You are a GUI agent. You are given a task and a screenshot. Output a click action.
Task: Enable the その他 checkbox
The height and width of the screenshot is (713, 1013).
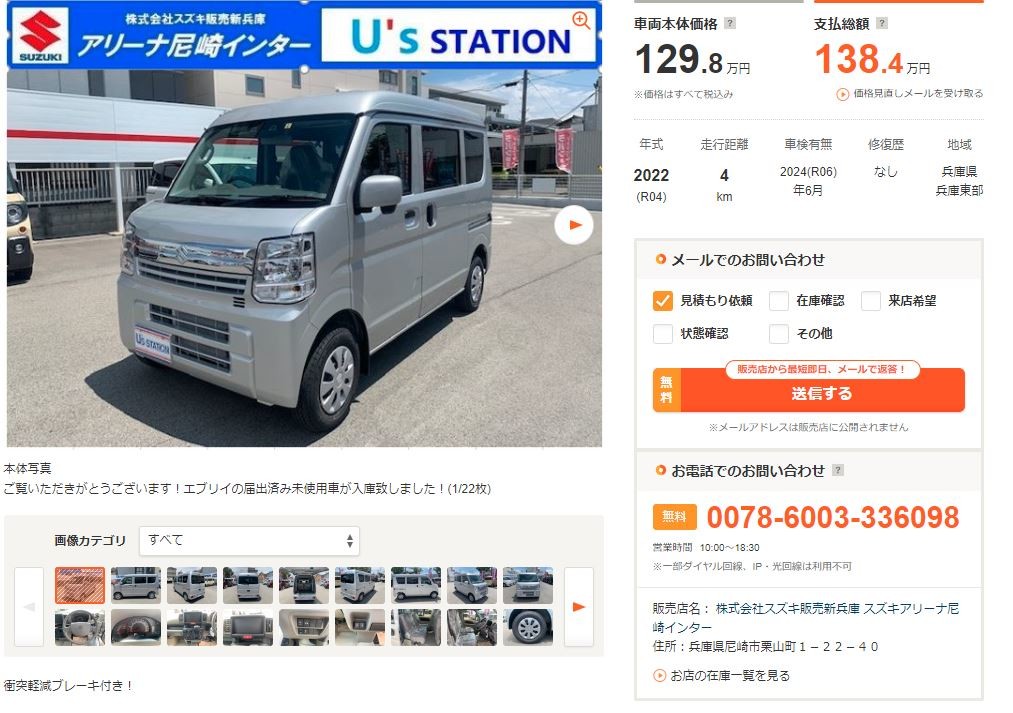point(778,333)
